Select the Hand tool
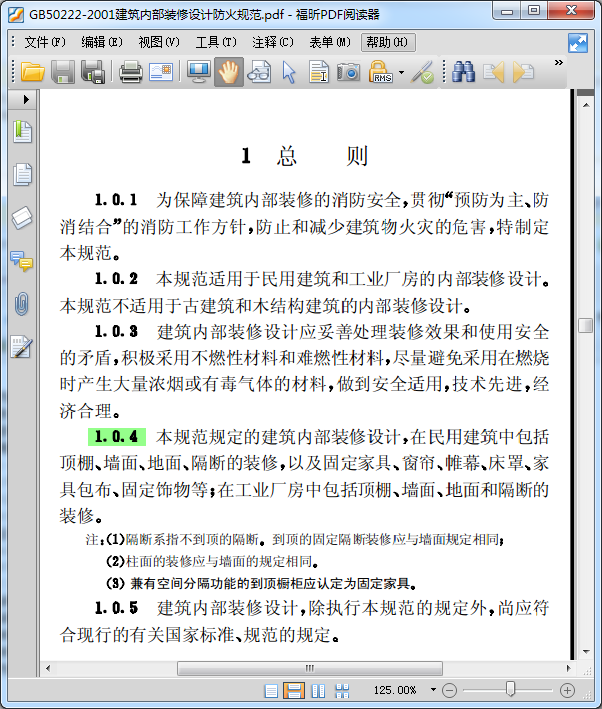This screenshot has width=602, height=709. pyautogui.click(x=229, y=72)
